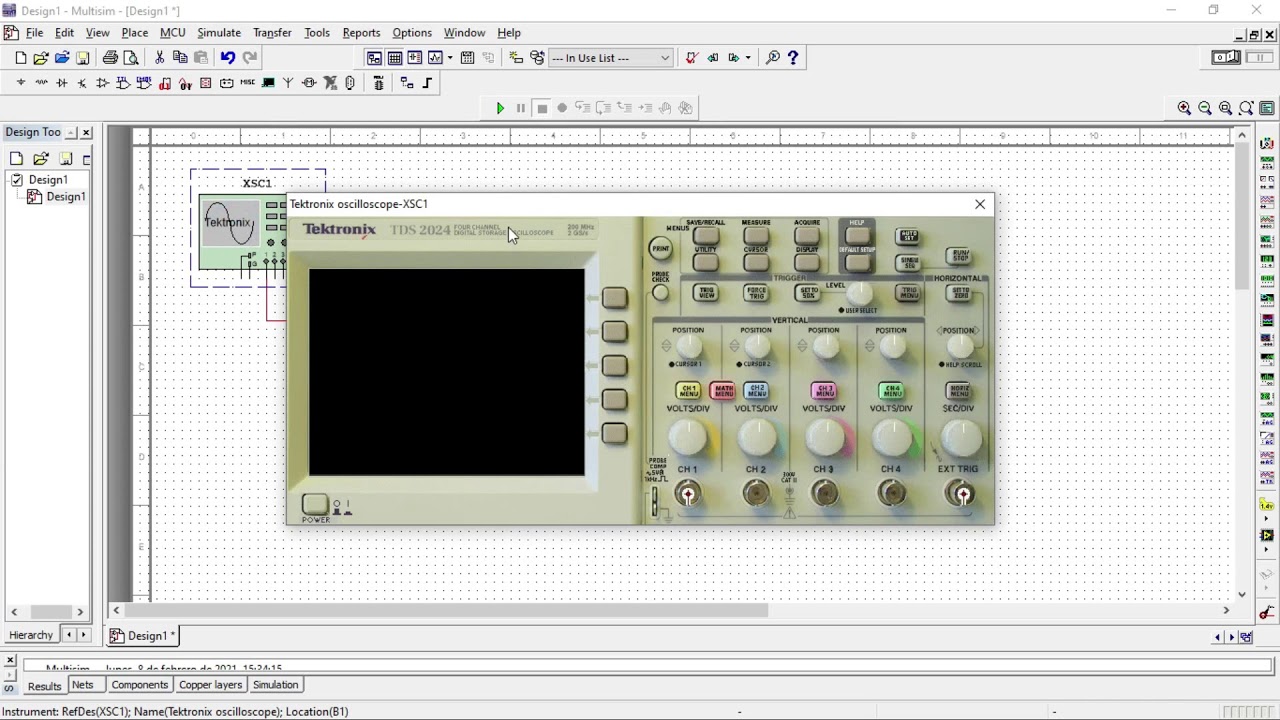Viewport: 1280px width, 720px height.
Task: Place an RF antenna component
Action: point(288,83)
